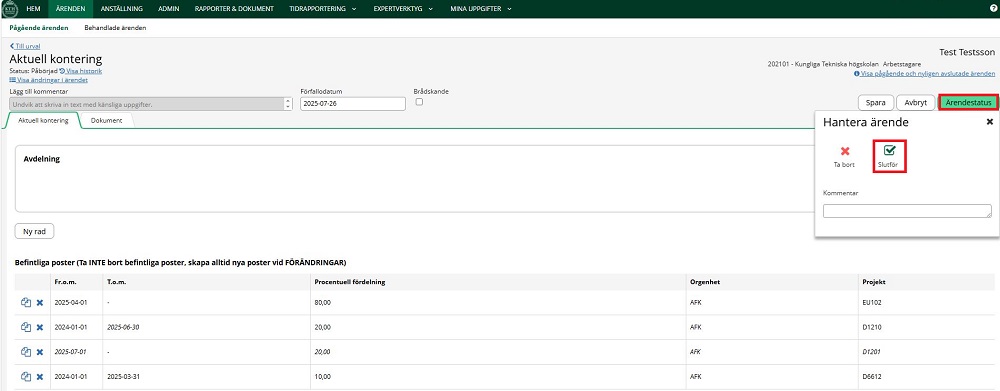Select the Aktuell kontering tab
1000x391 pixels.
tap(43, 121)
